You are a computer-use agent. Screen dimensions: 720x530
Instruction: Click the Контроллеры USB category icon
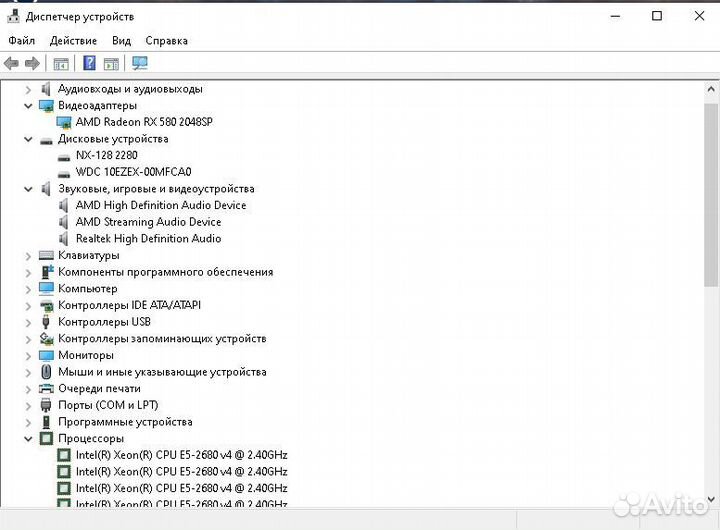(x=46, y=322)
